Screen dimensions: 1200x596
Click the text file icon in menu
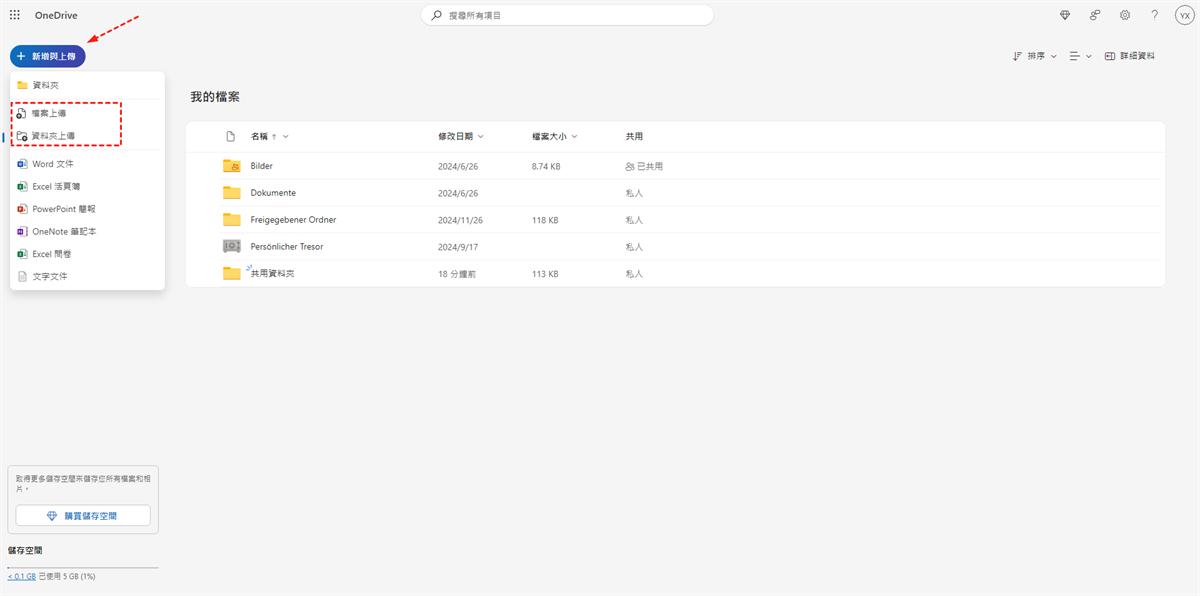(x=22, y=276)
